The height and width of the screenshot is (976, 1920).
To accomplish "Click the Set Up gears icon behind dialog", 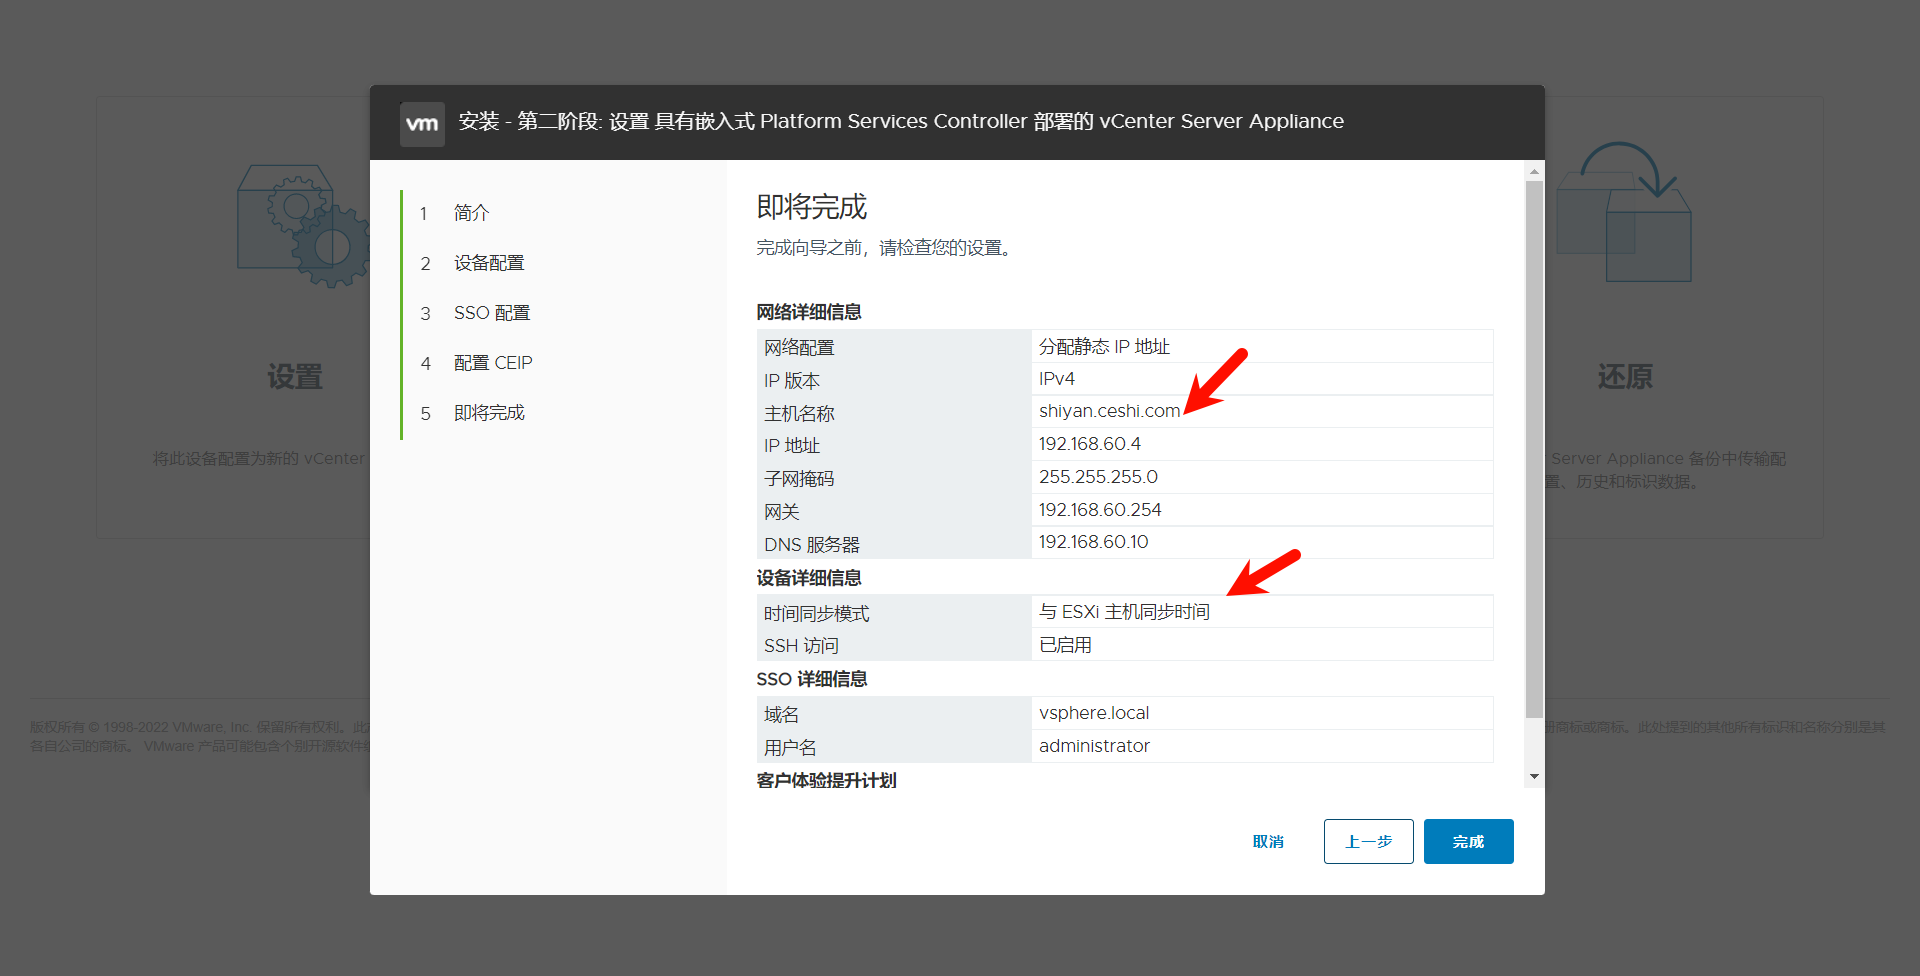I will tap(303, 226).
